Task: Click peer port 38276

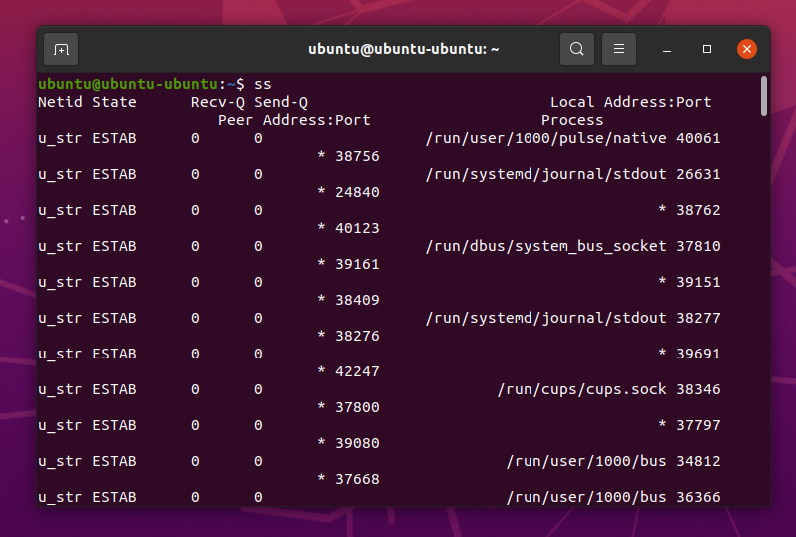Action: pyautogui.click(x=357, y=337)
